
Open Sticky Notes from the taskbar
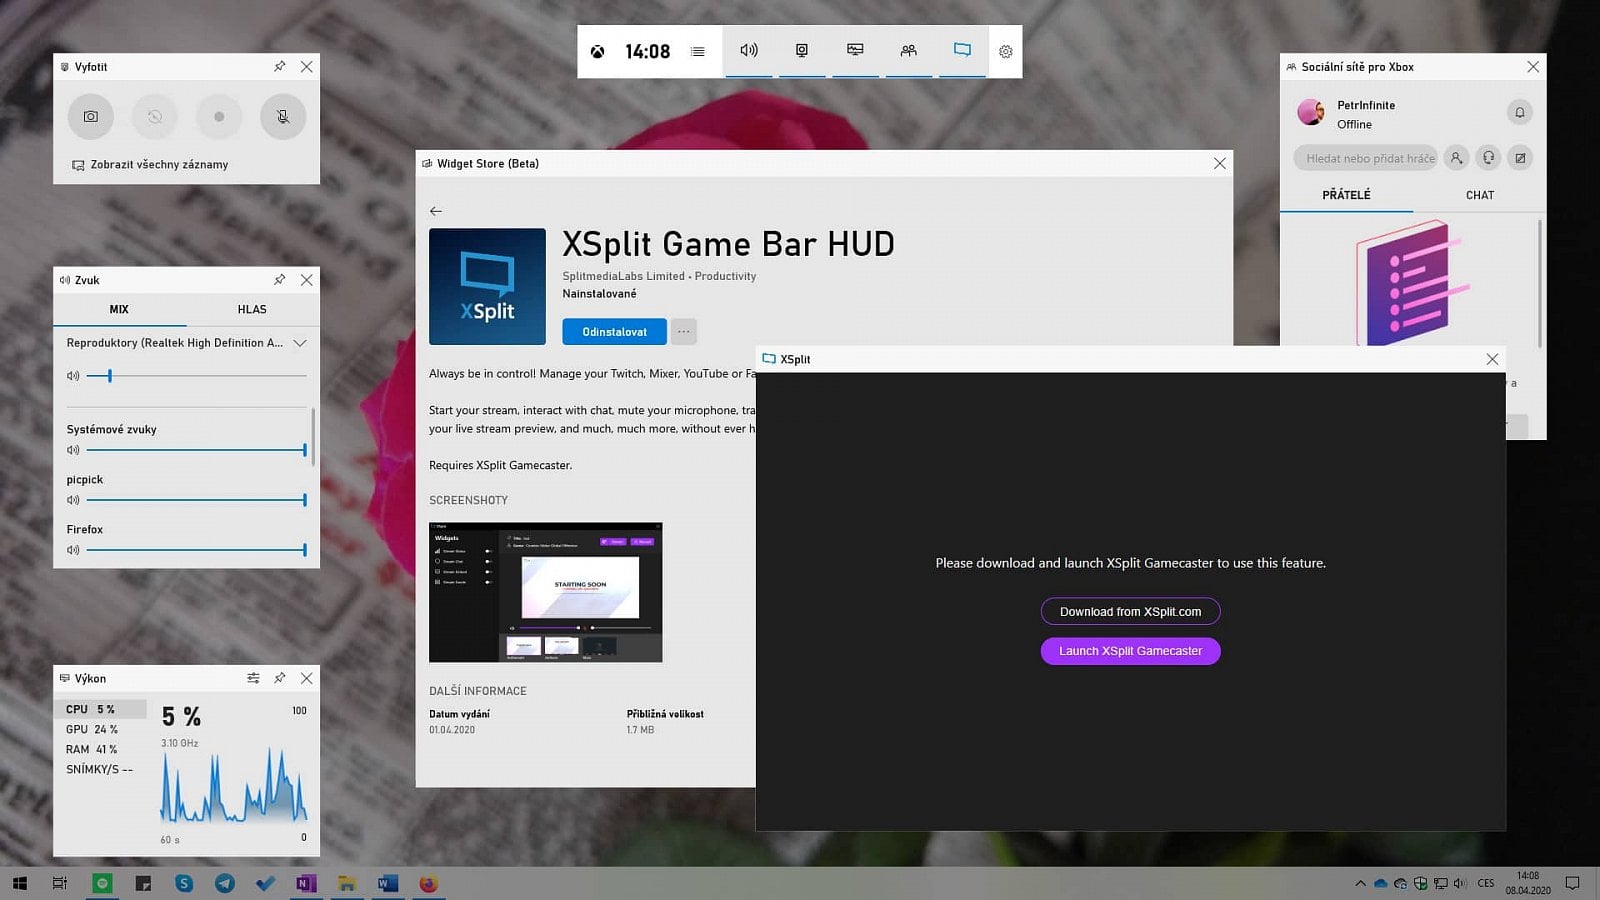[143, 883]
